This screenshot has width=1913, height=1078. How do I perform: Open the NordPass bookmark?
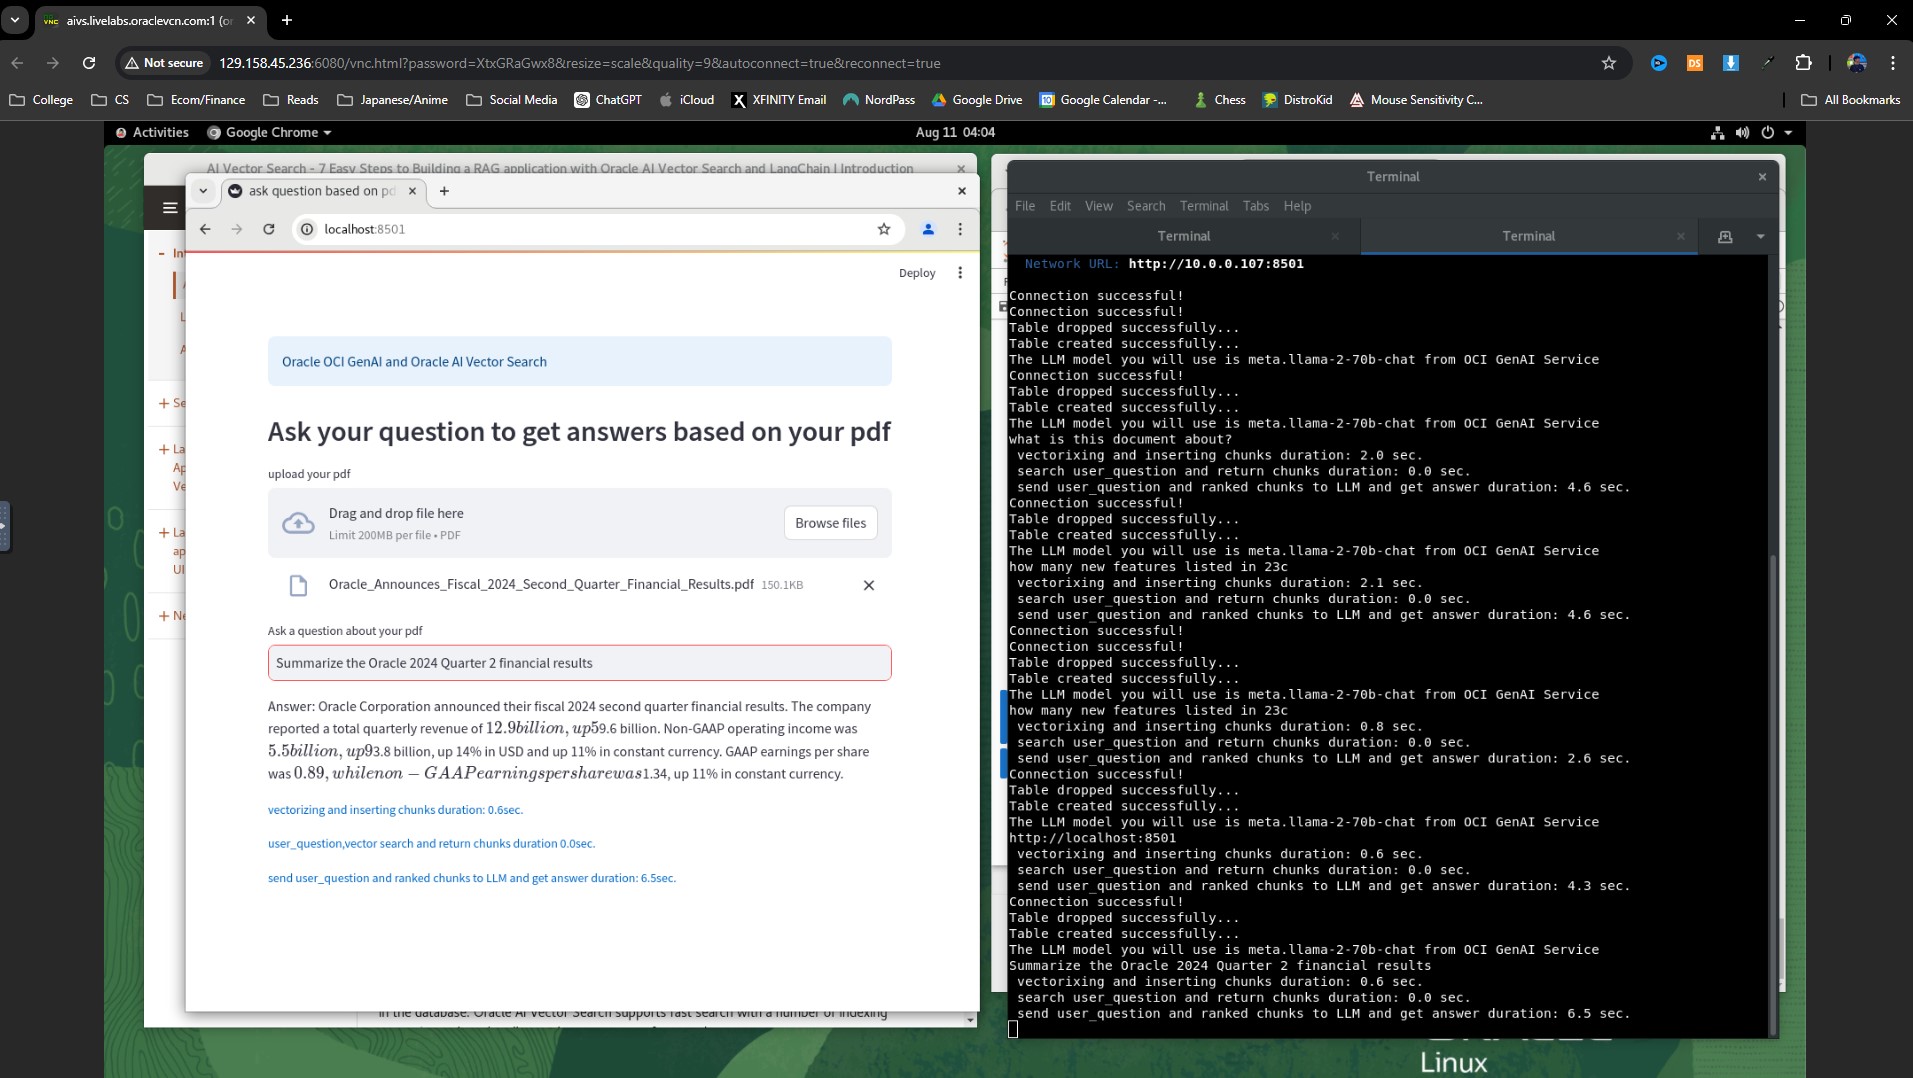tap(879, 100)
